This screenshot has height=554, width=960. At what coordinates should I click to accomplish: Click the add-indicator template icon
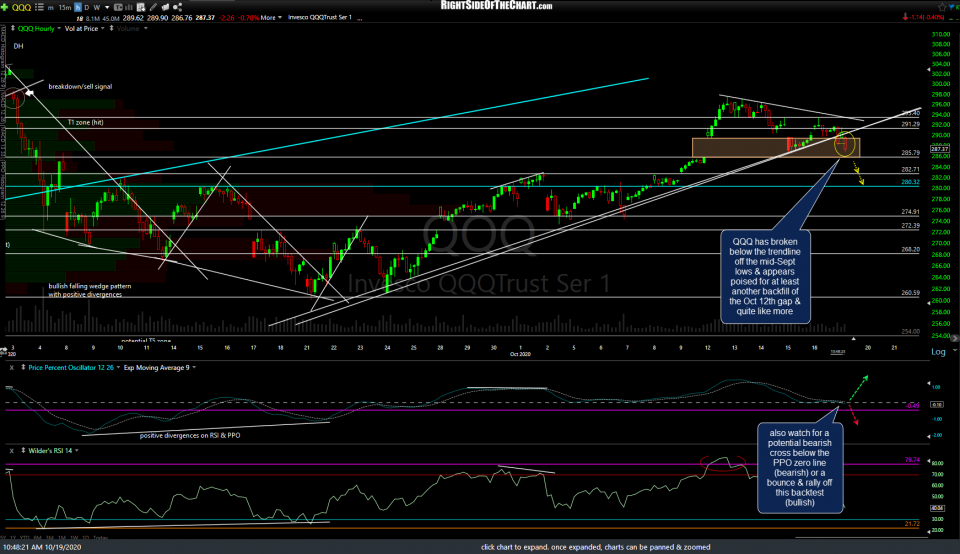point(141,7)
